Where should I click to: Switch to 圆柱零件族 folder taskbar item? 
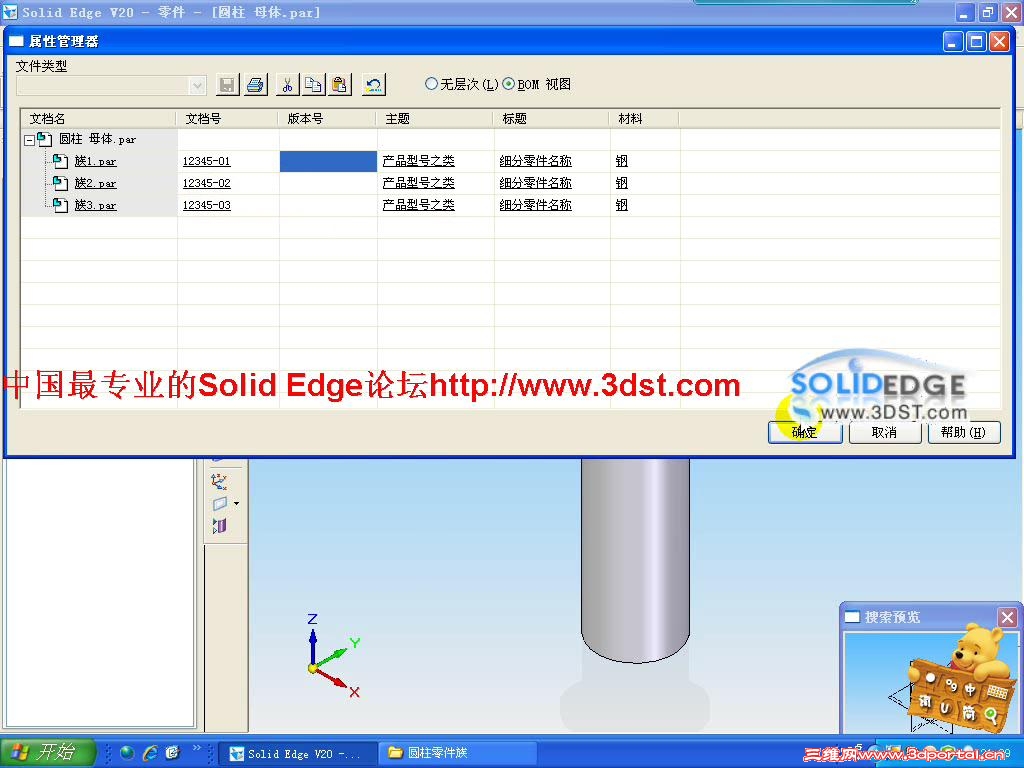(x=457, y=754)
